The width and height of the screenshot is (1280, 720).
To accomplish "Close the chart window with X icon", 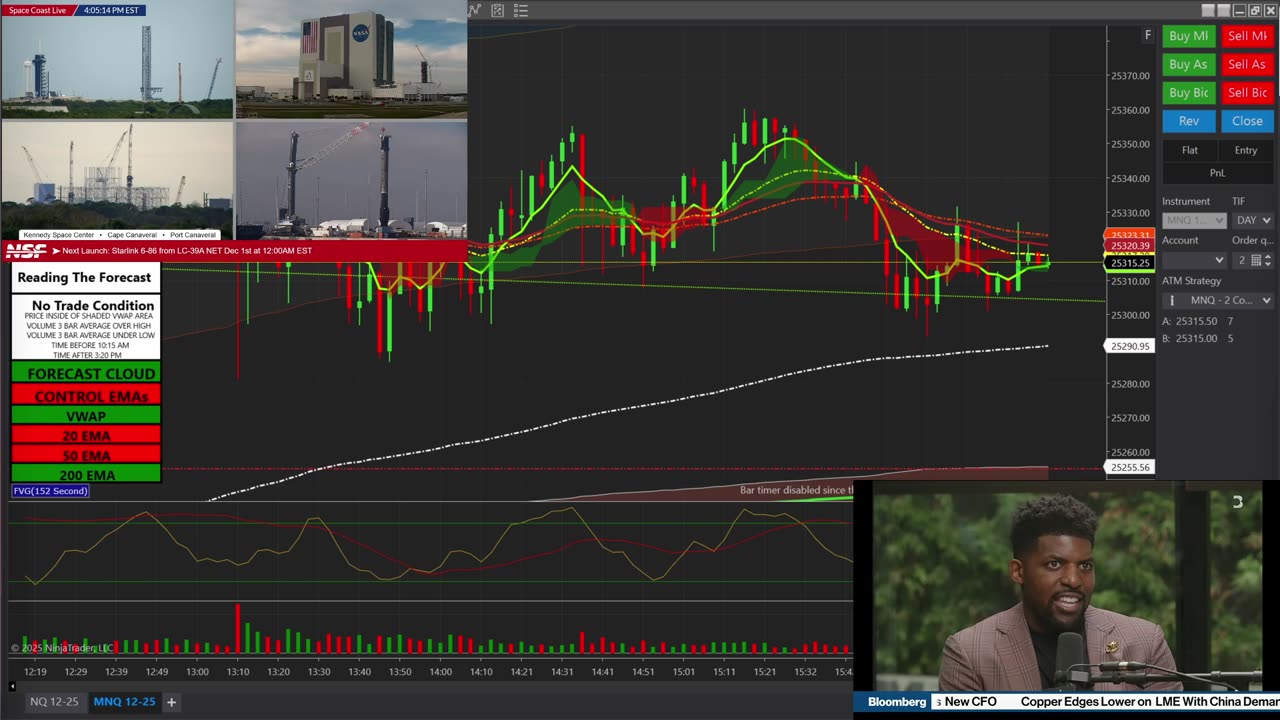I will (1270, 10).
